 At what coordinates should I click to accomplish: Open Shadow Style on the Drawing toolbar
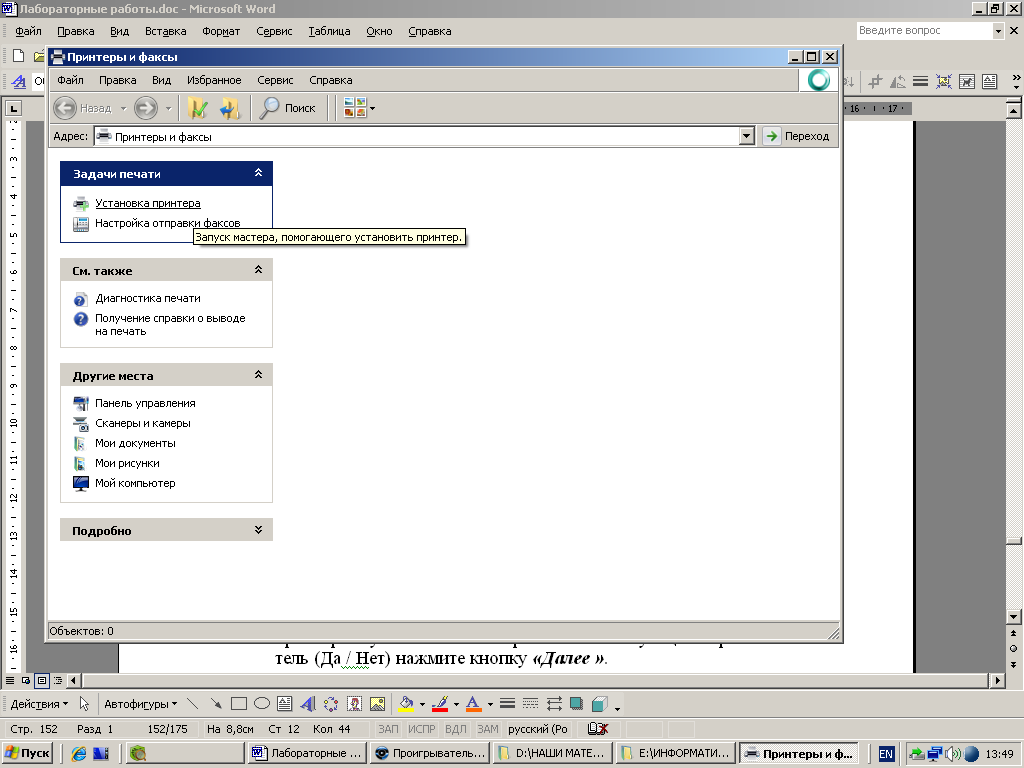pos(576,704)
